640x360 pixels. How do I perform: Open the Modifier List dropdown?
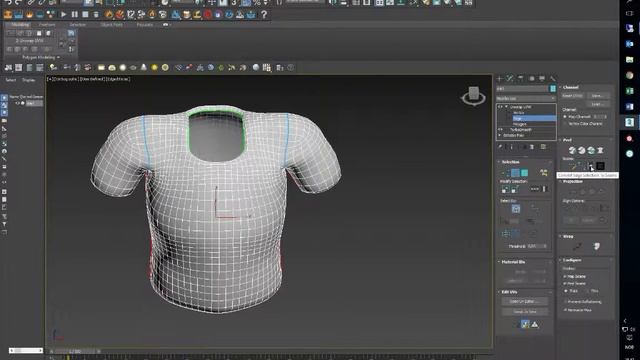click(526, 98)
